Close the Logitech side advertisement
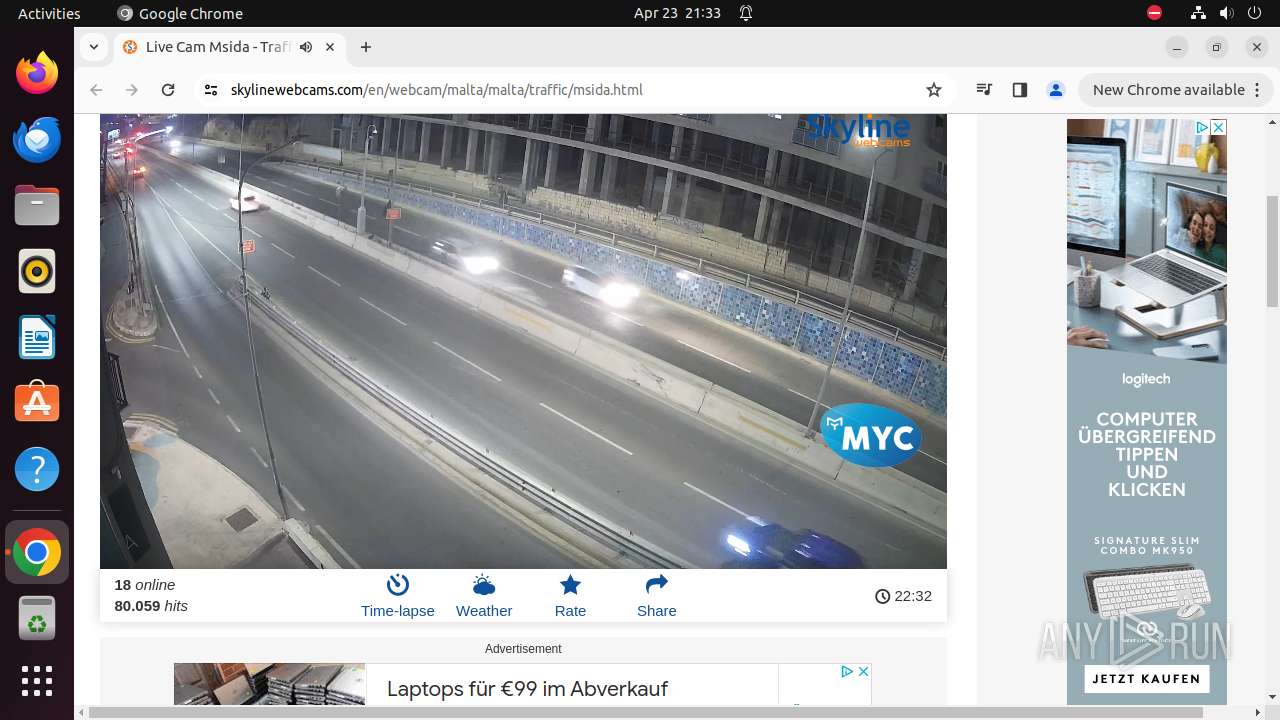Screen dimensions: 1280x720 pyautogui.click(x=1218, y=127)
